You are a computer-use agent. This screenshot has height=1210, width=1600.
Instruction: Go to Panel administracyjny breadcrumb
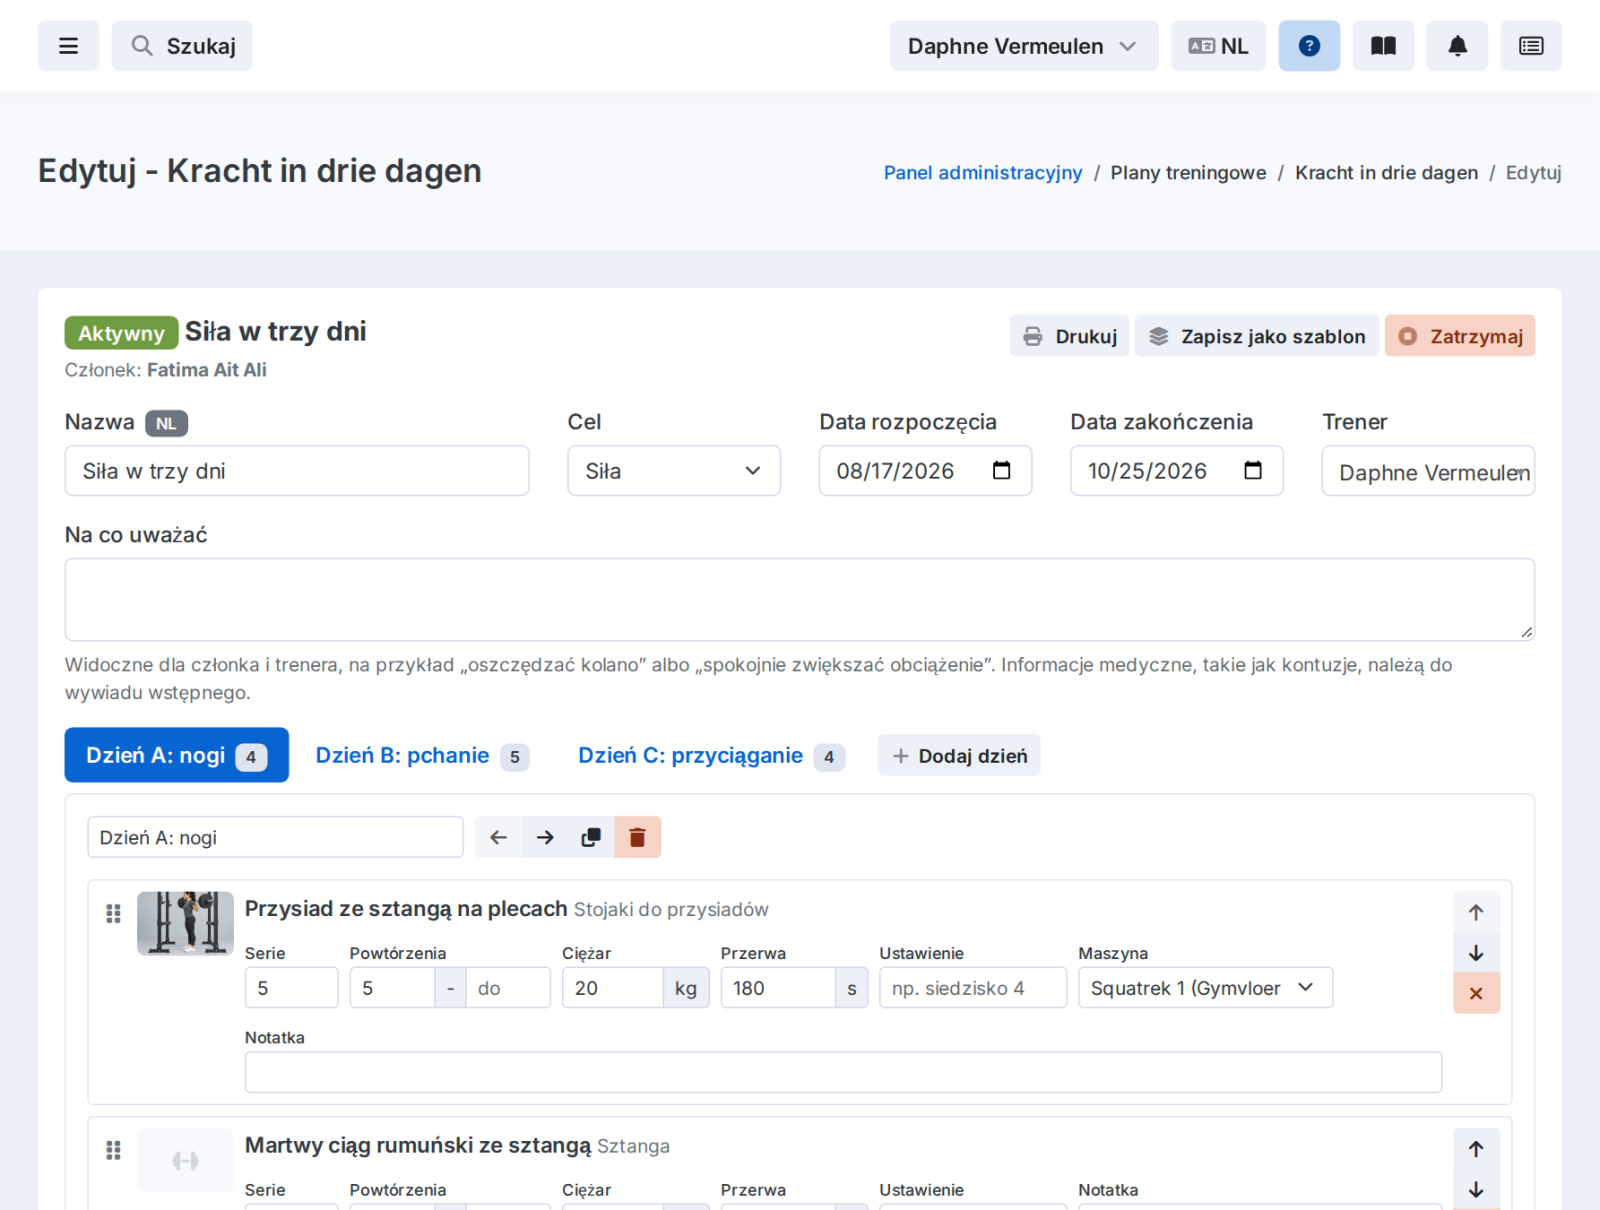click(x=983, y=173)
